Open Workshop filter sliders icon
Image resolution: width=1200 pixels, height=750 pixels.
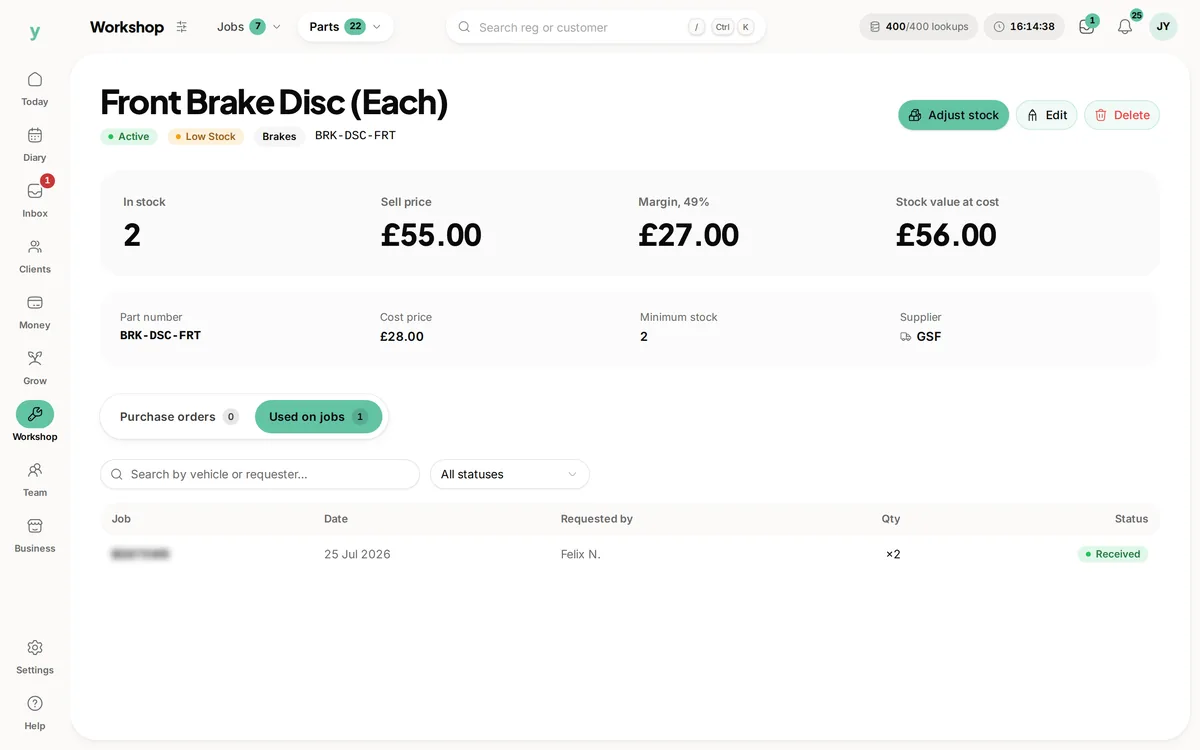tap(181, 27)
